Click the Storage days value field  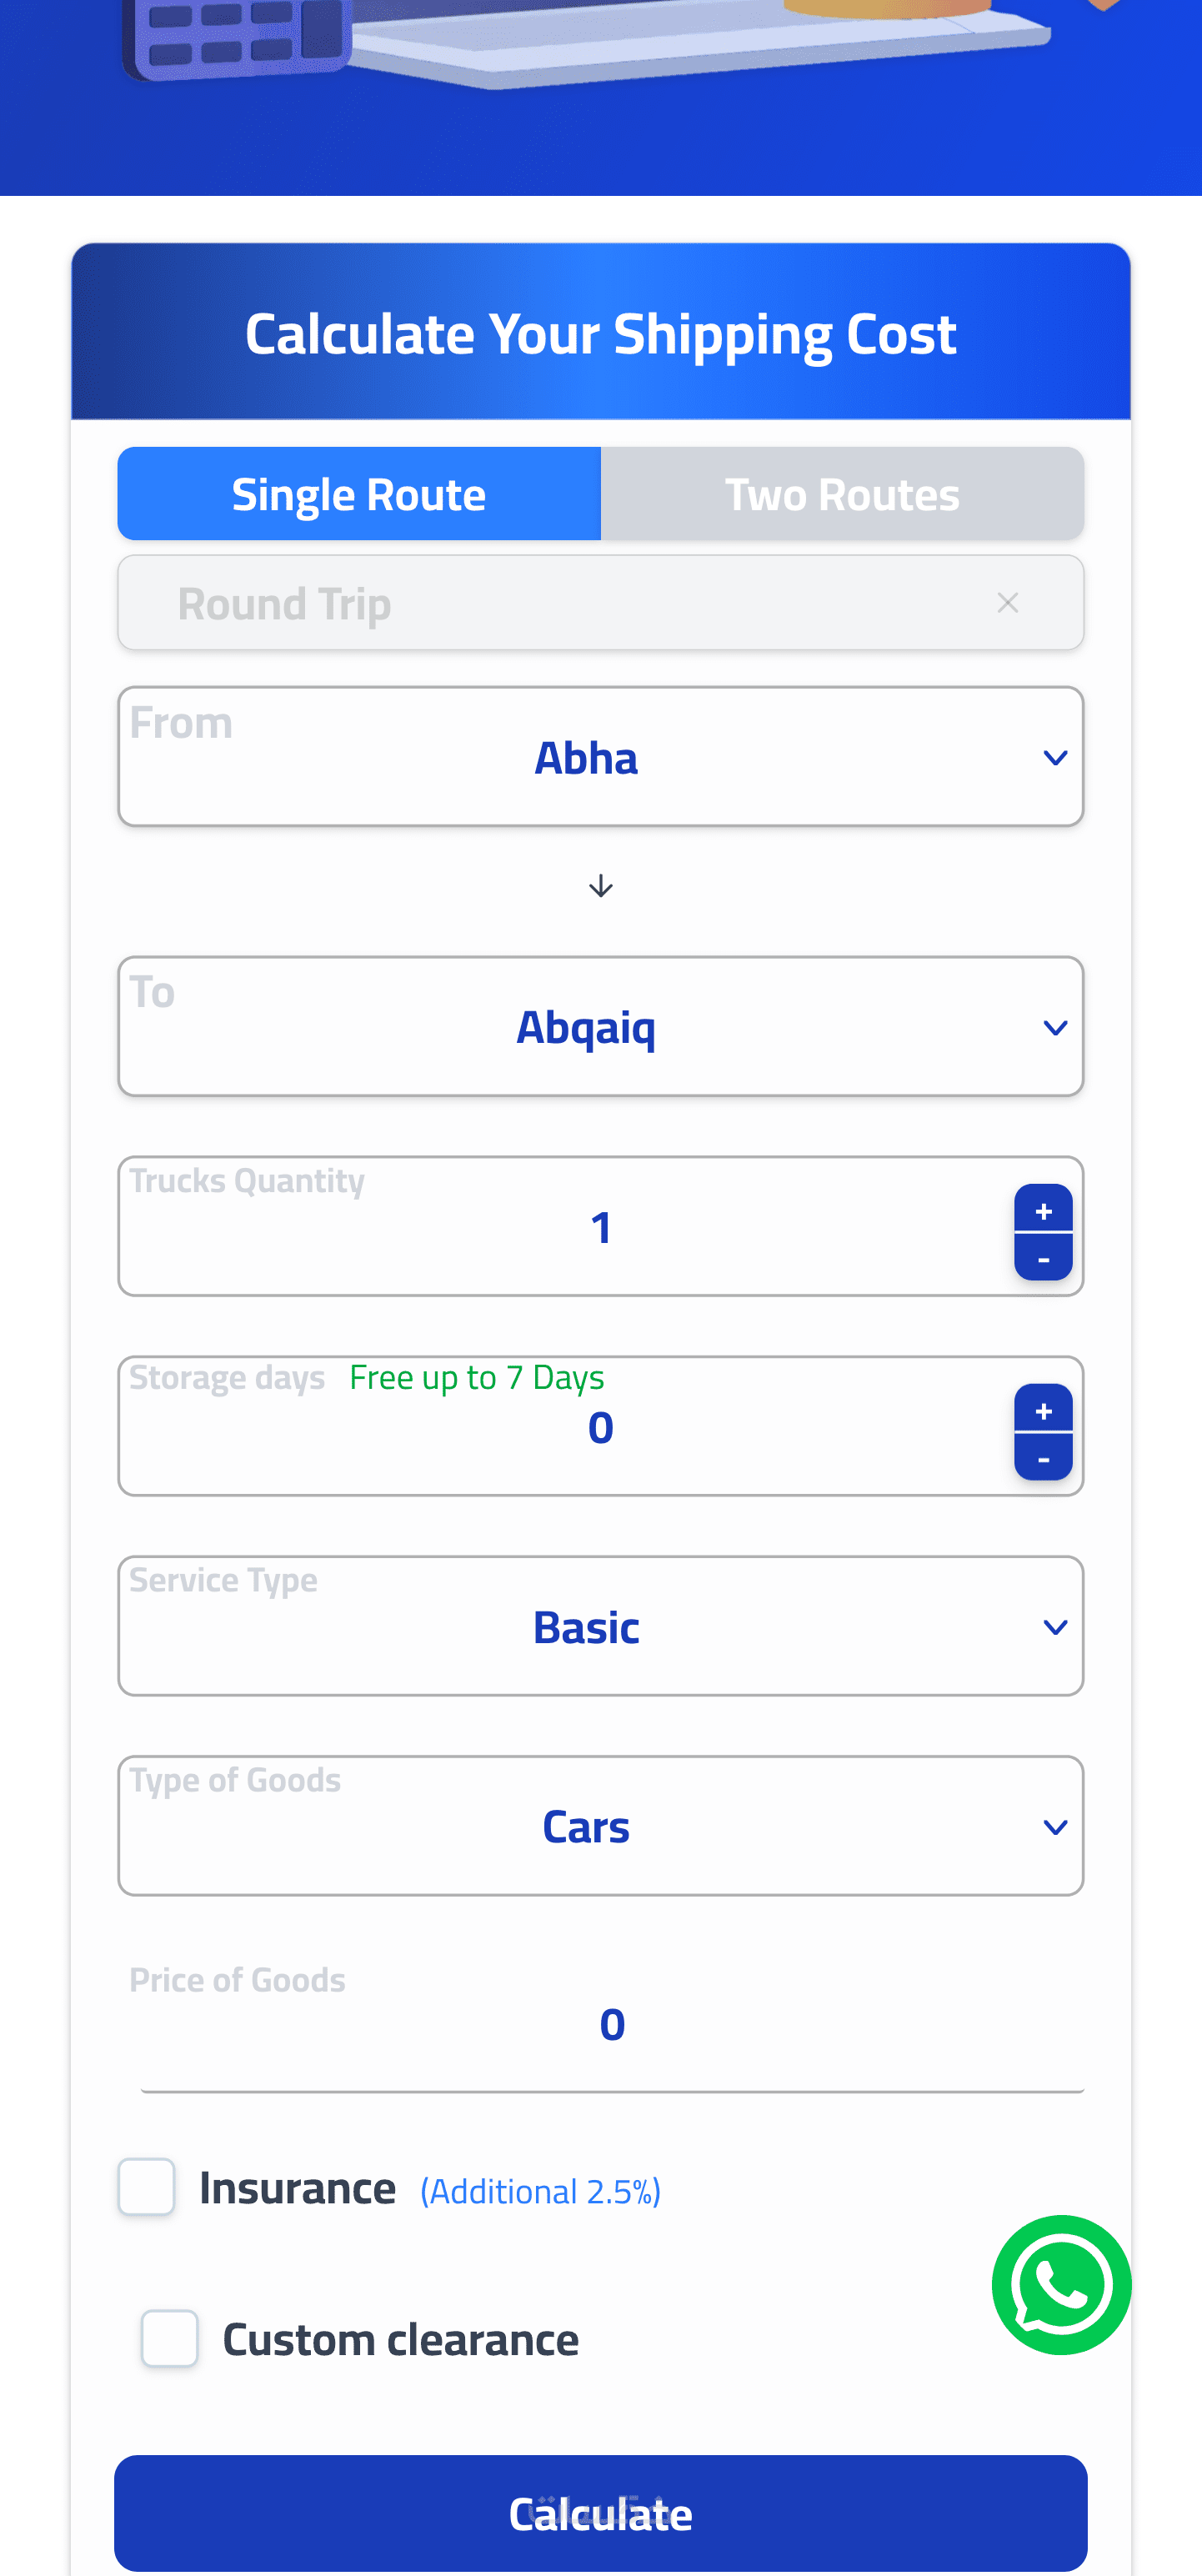600,1428
